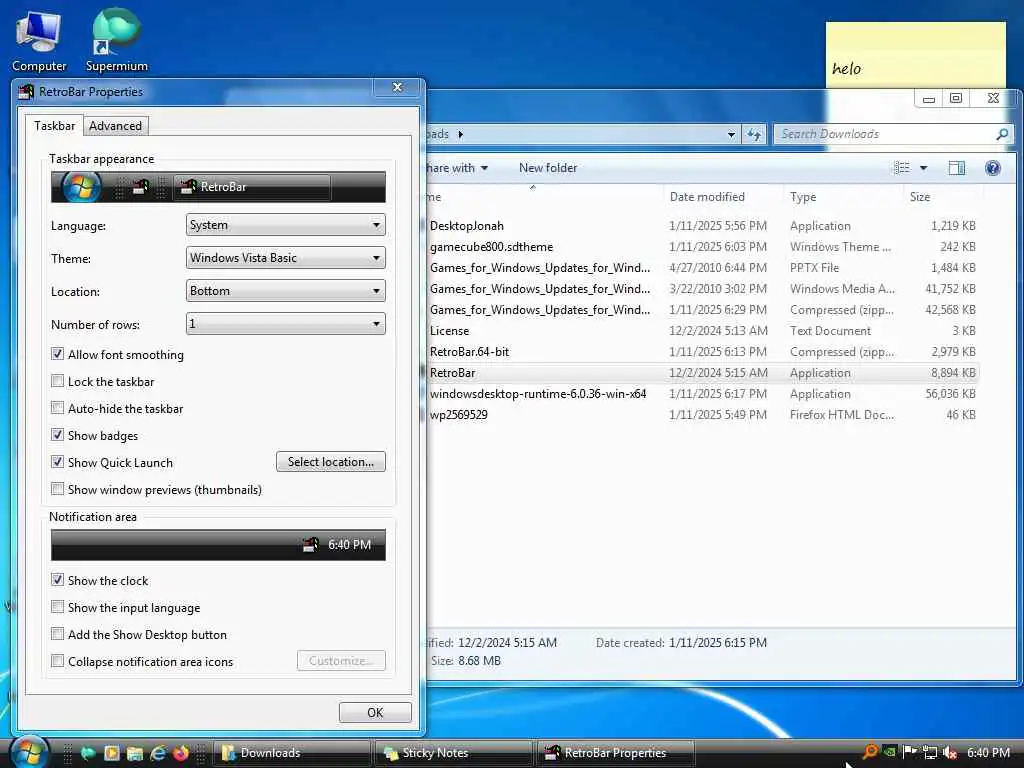Select the RetroBar.64-bit zip file
1024x768 pixels.
[x=702, y=351]
